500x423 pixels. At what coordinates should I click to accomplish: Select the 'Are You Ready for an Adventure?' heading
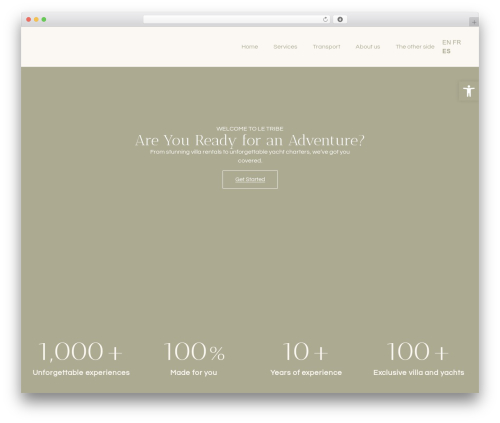point(250,140)
